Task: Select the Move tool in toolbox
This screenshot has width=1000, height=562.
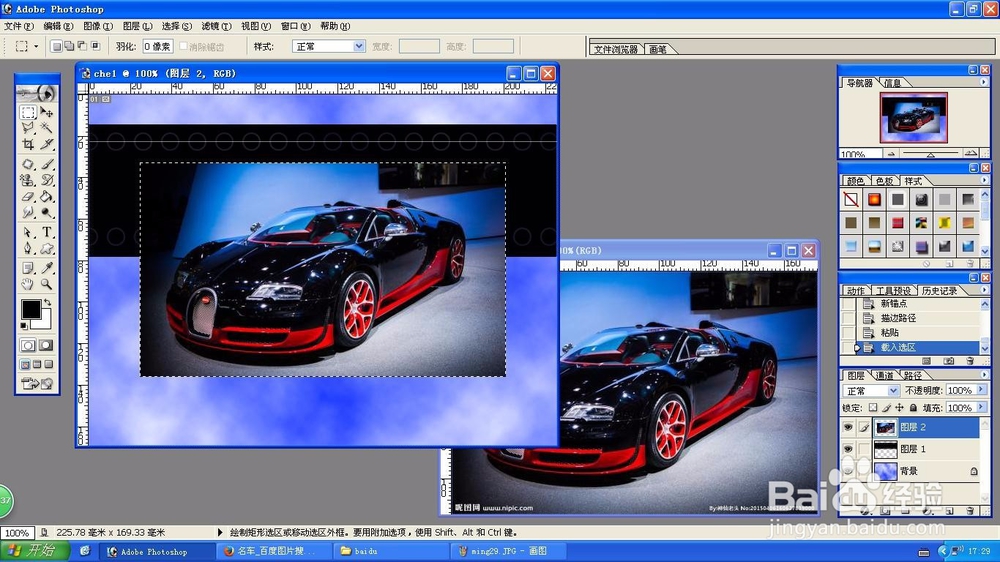Action: point(47,113)
